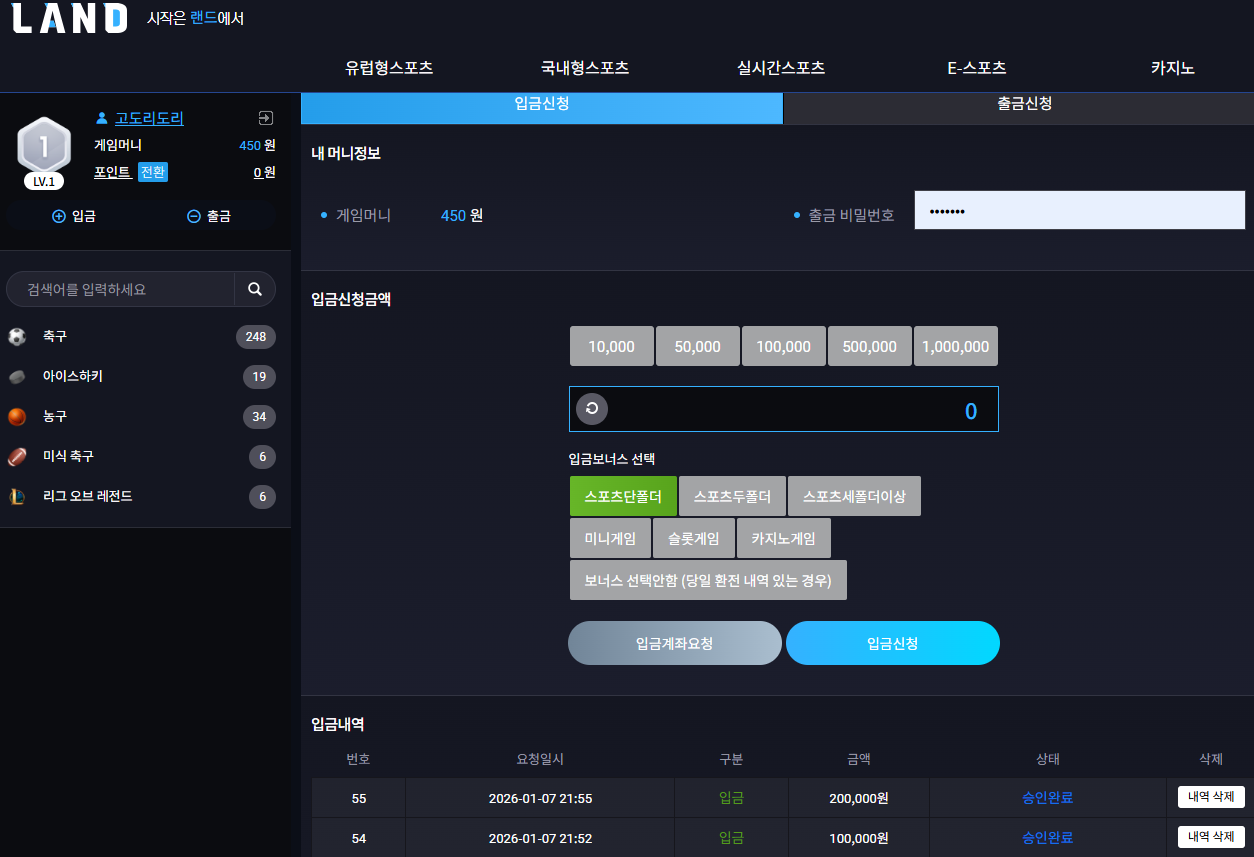Click the LV.1 level badge

[44, 182]
